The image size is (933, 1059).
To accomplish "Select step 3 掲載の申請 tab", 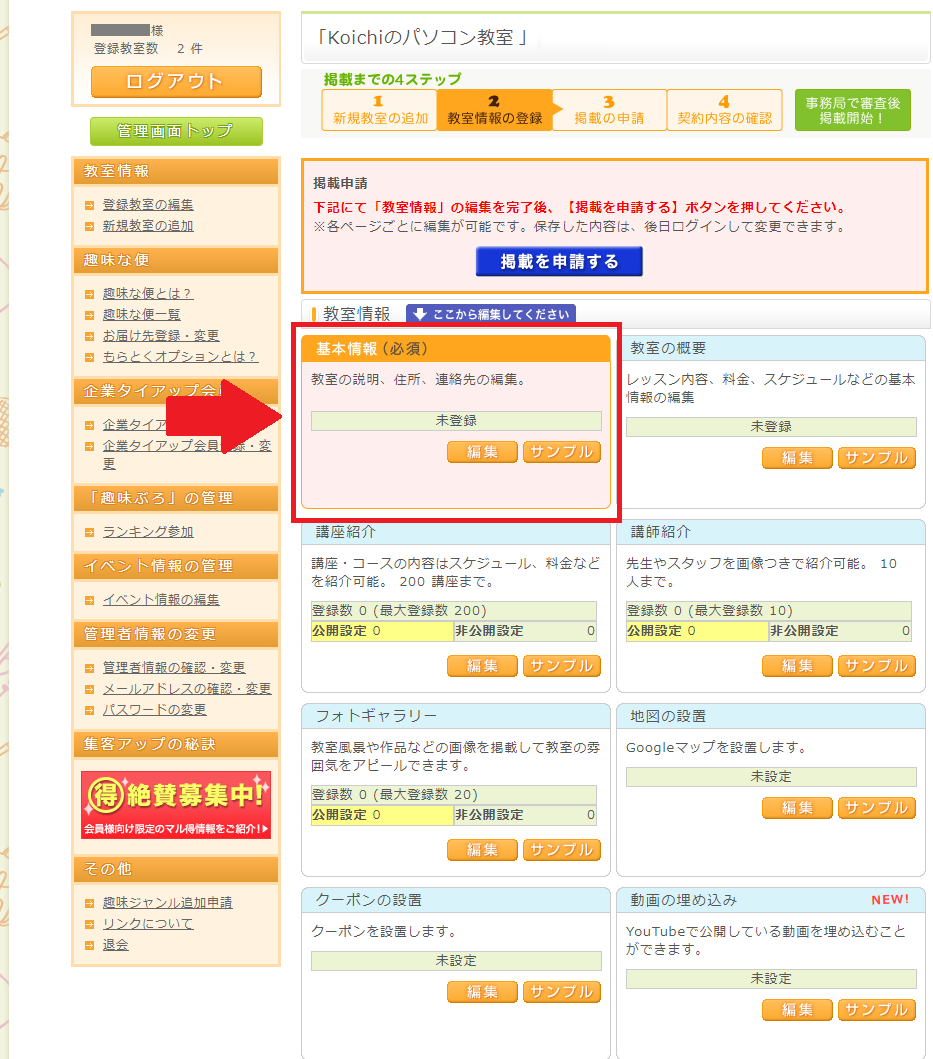I will coord(609,110).
